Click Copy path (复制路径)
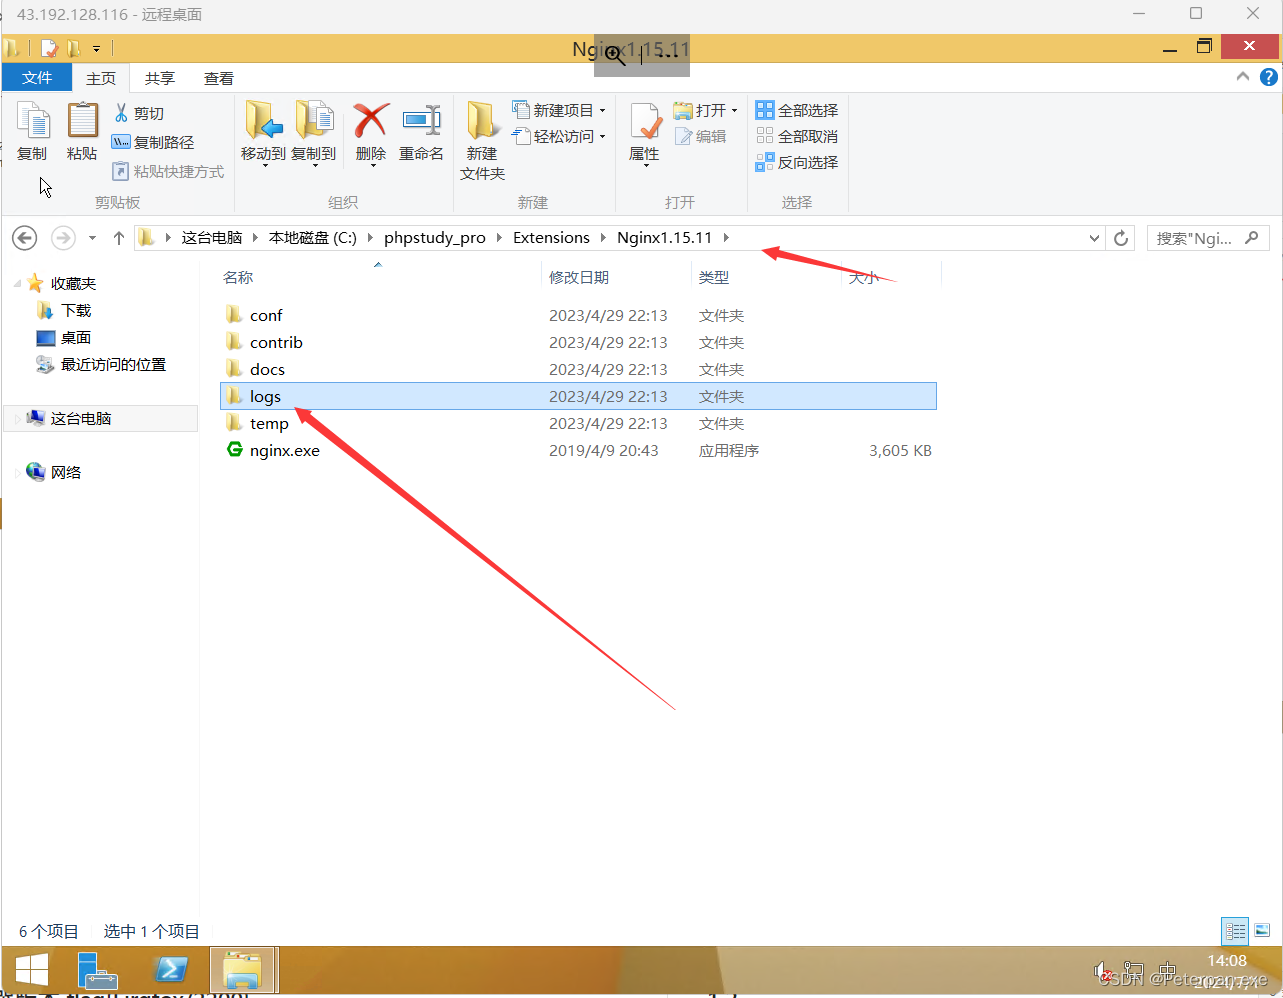 (153, 142)
